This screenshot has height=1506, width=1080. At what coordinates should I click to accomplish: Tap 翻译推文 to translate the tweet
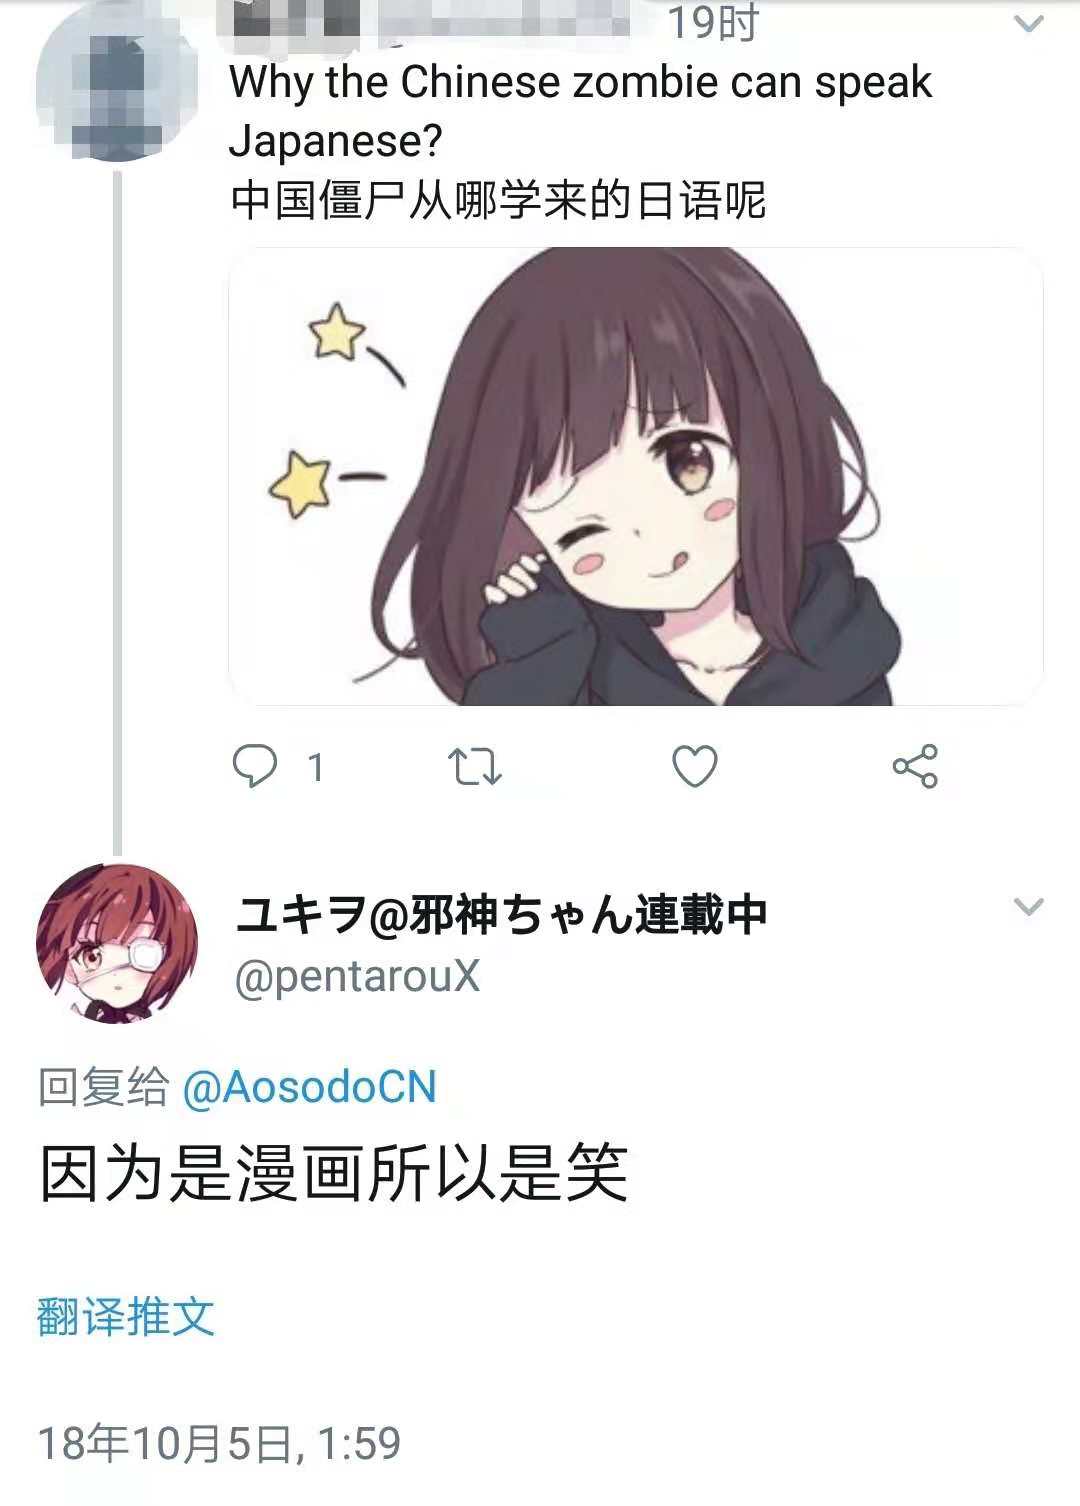126,1316
